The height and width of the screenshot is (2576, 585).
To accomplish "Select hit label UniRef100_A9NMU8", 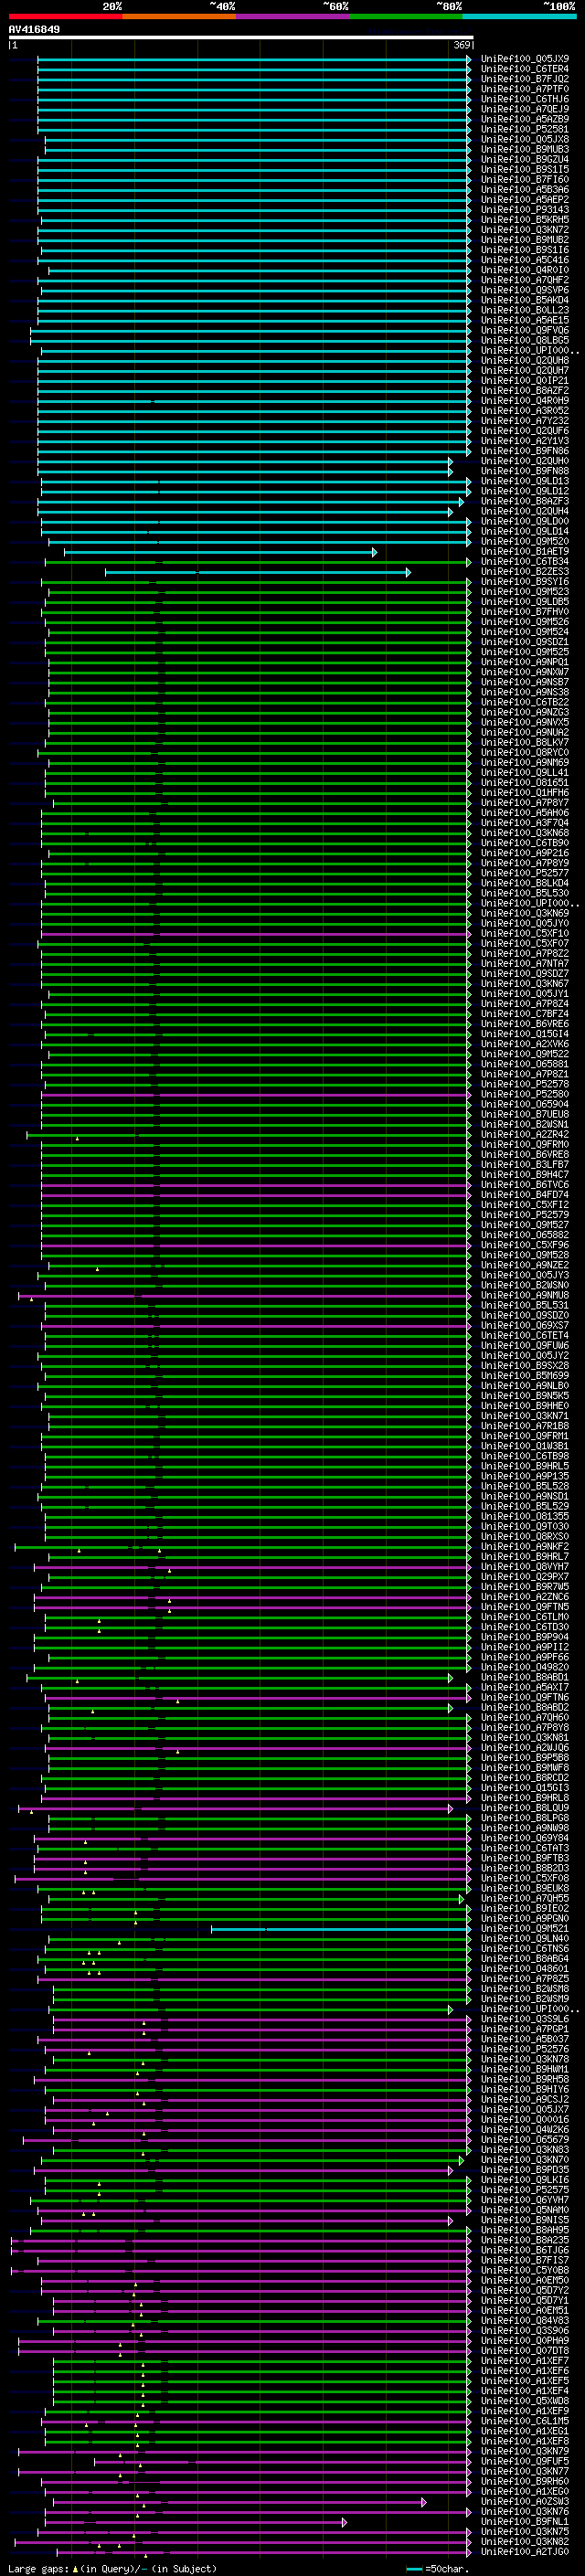I will pyautogui.click(x=525, y=1296).
